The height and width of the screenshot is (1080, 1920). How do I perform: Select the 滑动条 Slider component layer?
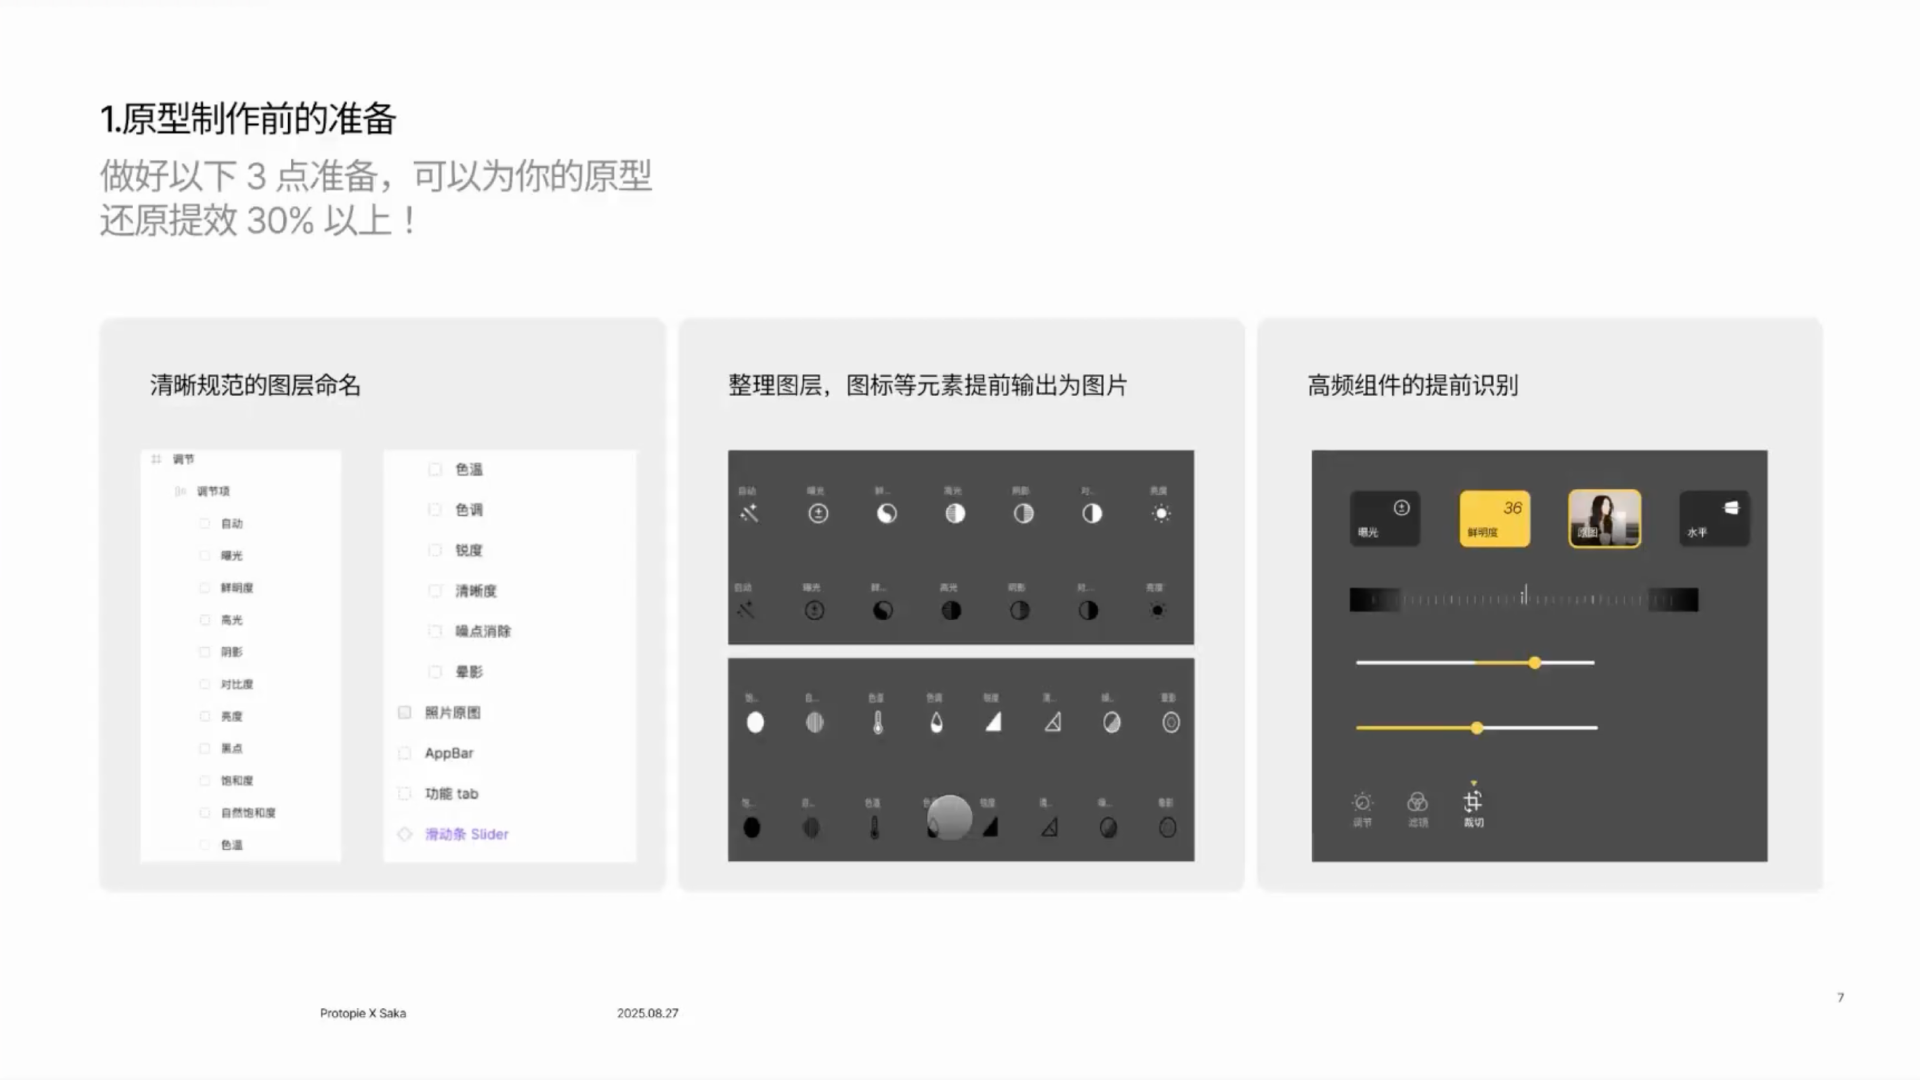466,834
